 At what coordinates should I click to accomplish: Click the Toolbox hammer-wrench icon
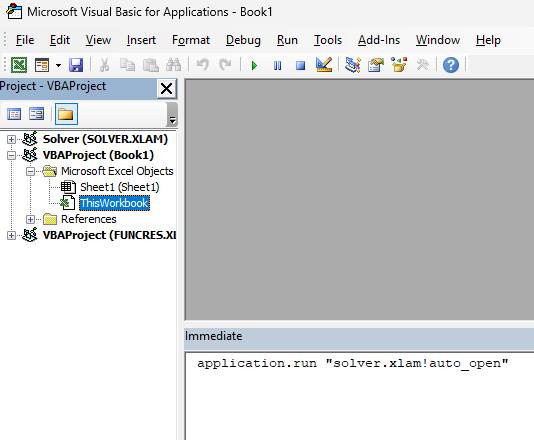coord(422,65)
